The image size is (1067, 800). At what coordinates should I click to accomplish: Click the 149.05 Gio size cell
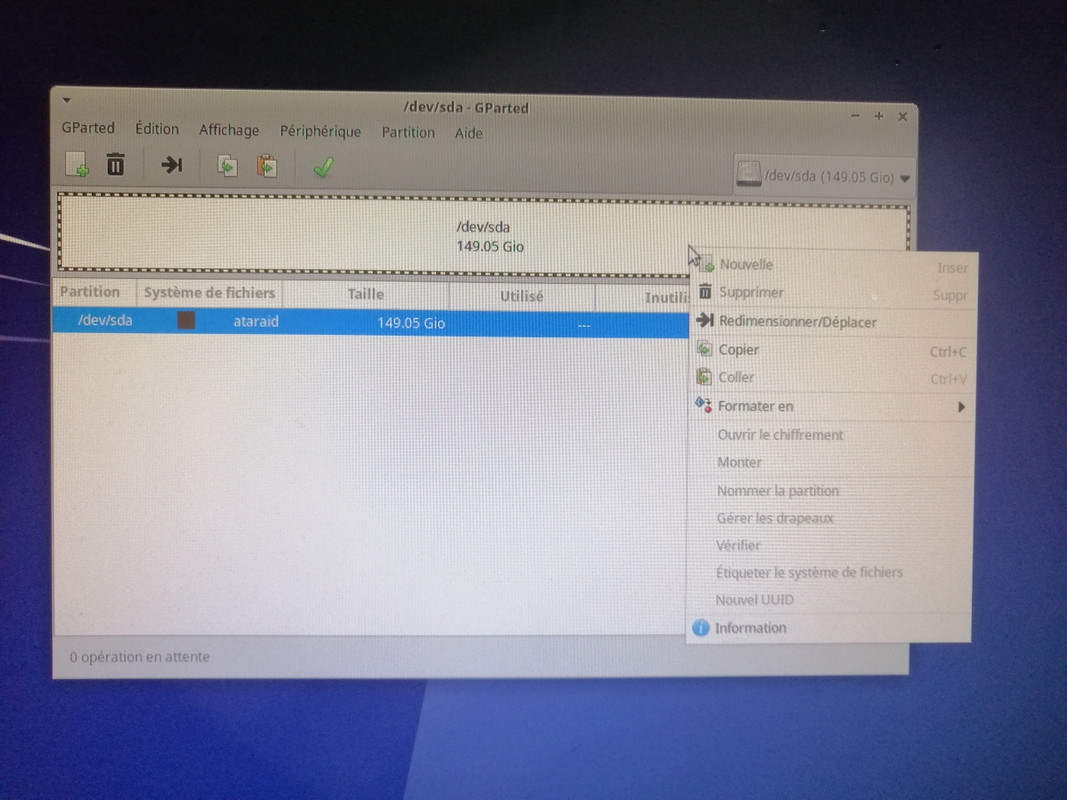point(411,323)
